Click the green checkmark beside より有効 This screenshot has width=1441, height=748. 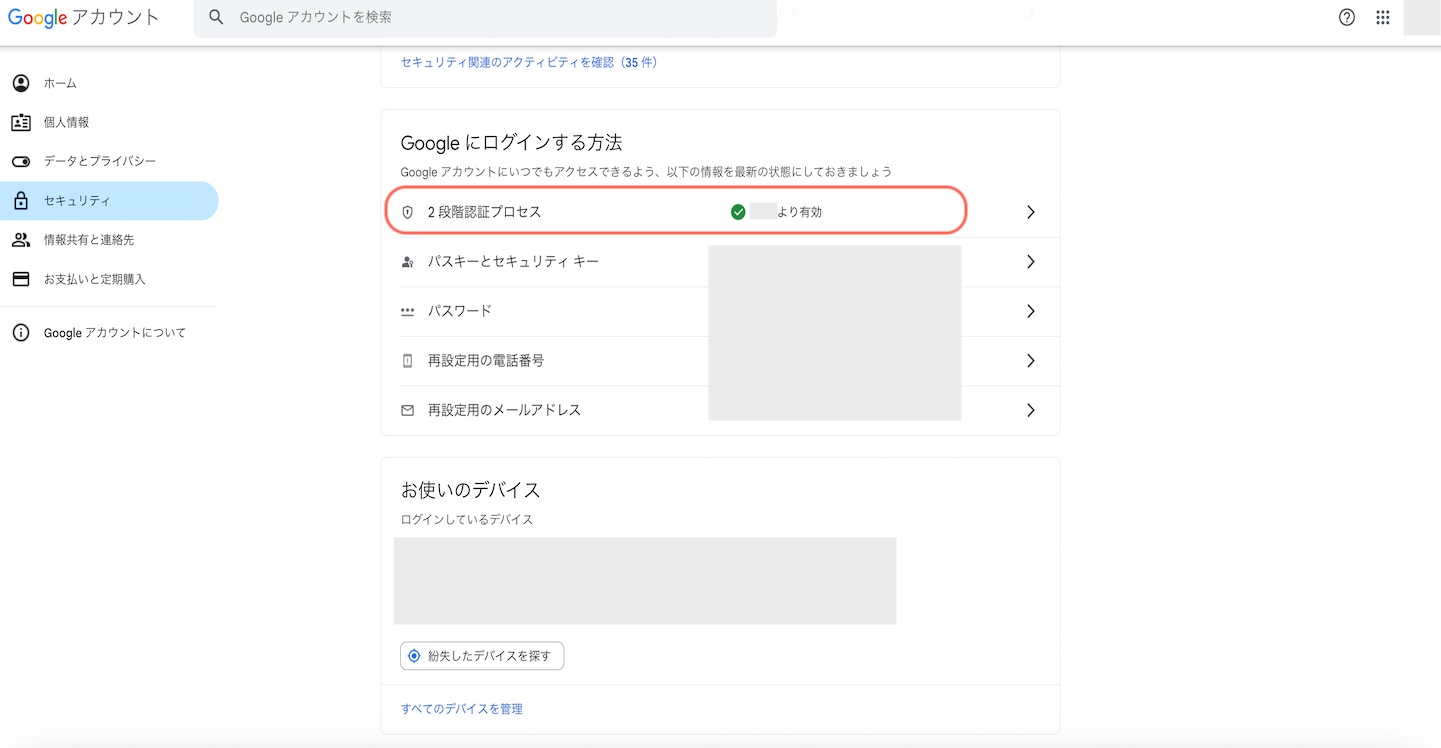point(738,212)
